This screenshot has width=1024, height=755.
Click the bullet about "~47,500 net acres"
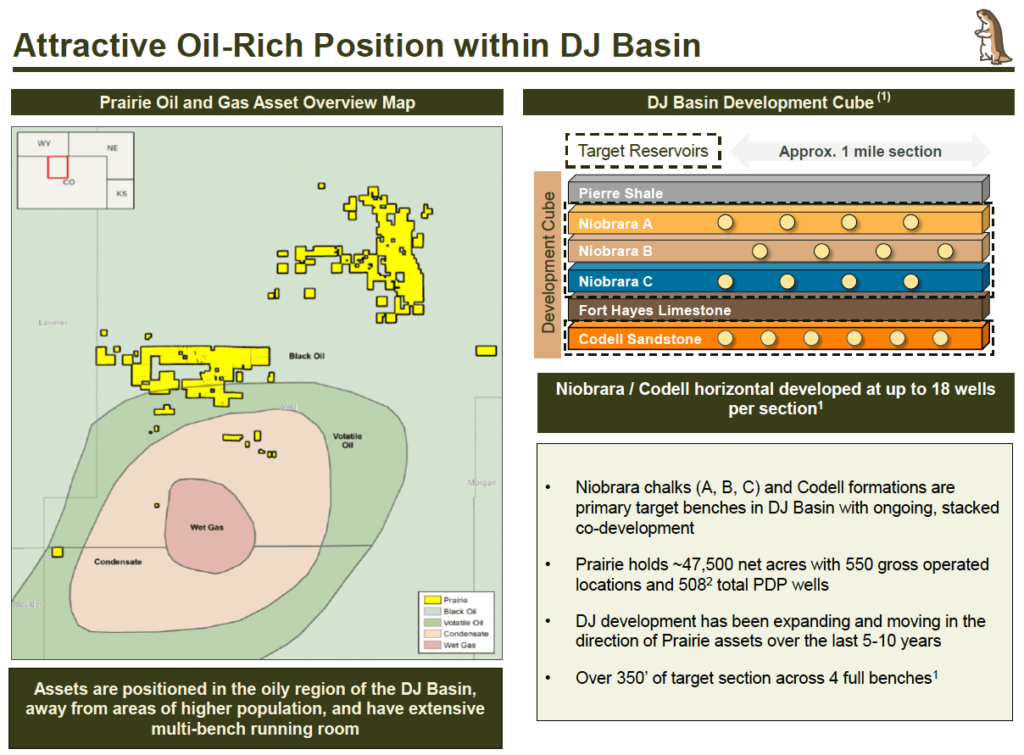point(782,575)
